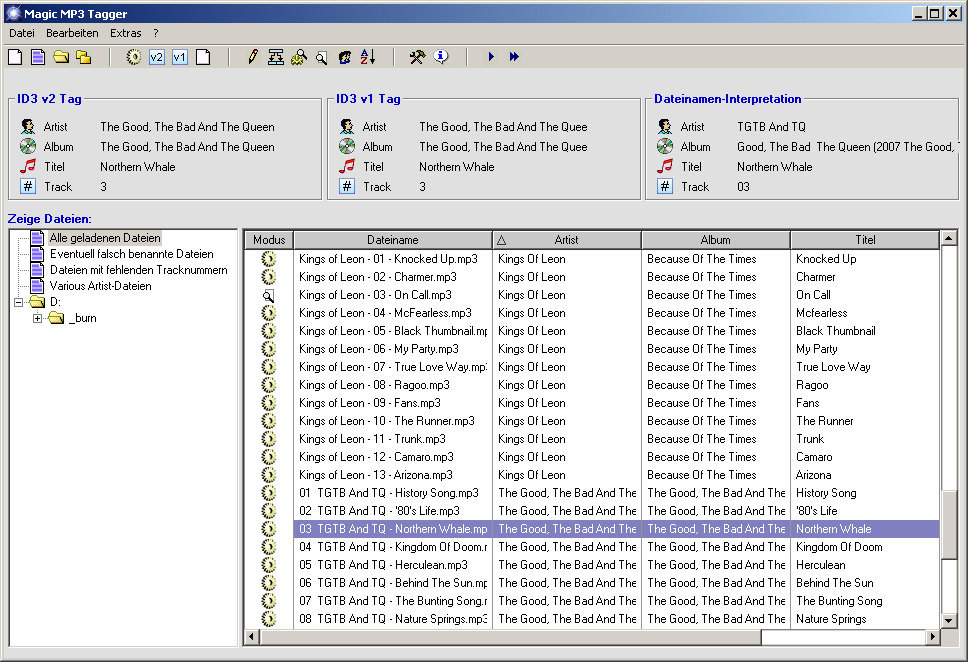The image size is (968, 662).
Task: Click the Modus gear icon for 'Camaro.mp3' row
Action: coord(268,457)
